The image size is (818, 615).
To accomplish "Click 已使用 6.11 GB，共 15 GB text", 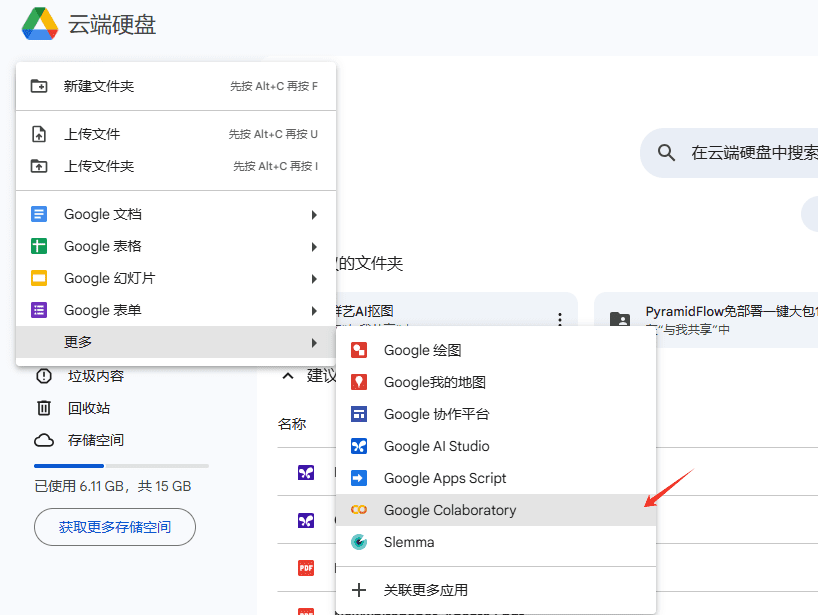I will click(x=113, y=487).
